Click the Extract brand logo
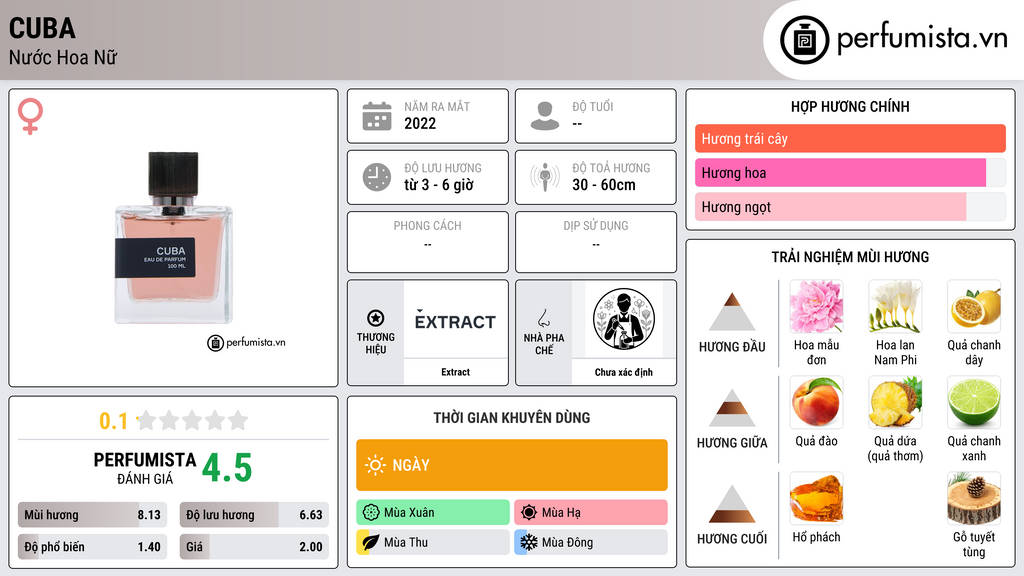The width and height of the screenshot is (1024, 576). point(455,320)
